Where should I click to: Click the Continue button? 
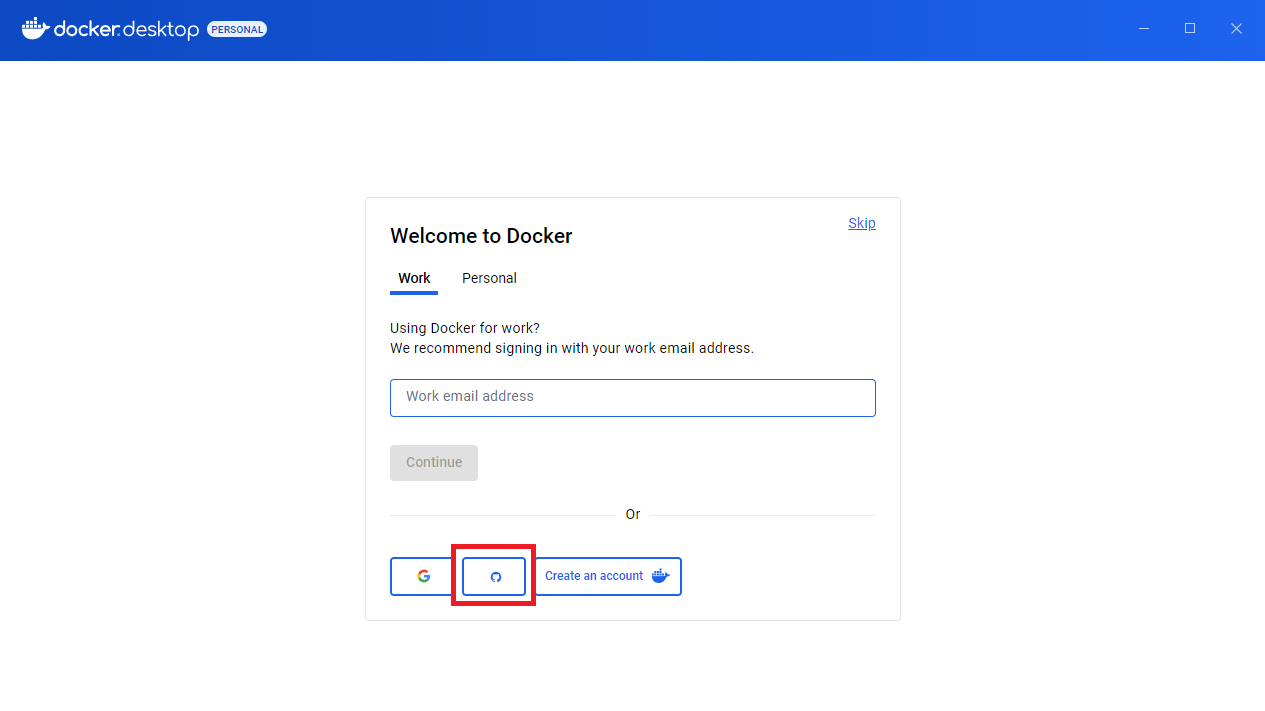[434, 462]
